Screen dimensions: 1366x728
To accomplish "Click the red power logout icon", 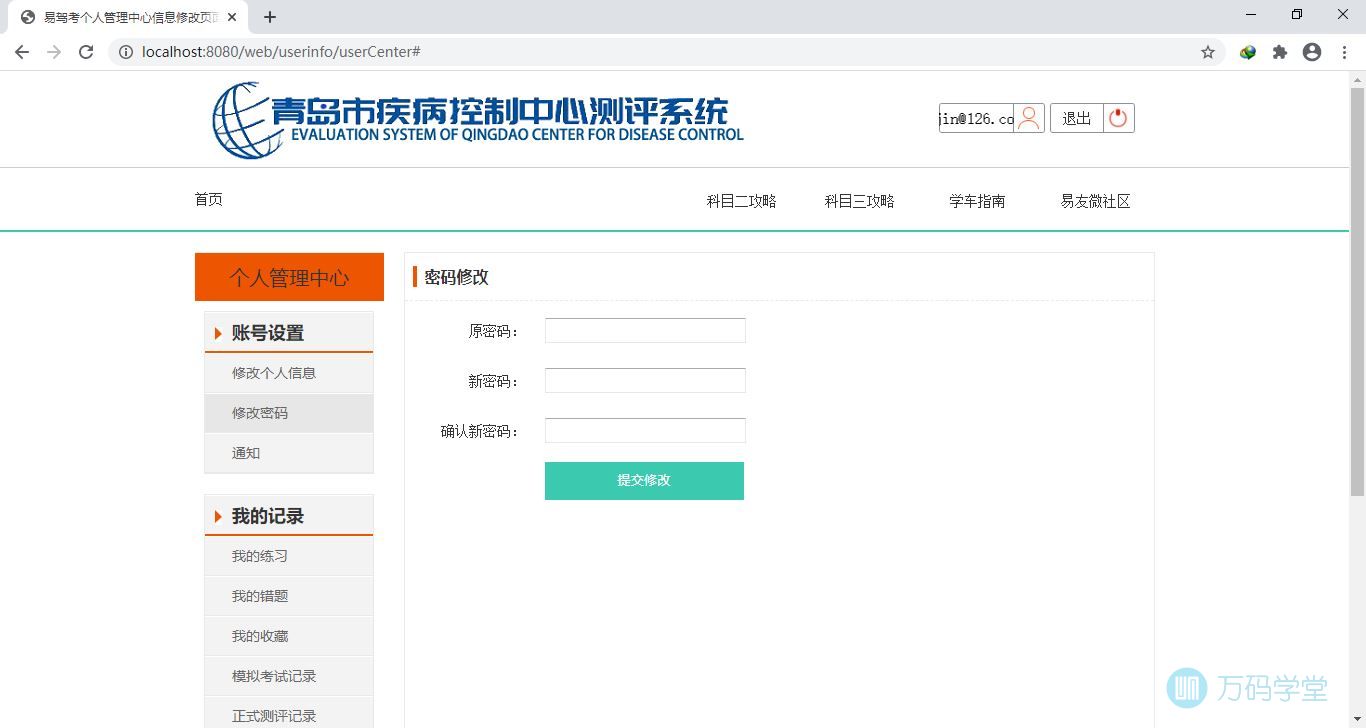I will tap(1119, 118).
